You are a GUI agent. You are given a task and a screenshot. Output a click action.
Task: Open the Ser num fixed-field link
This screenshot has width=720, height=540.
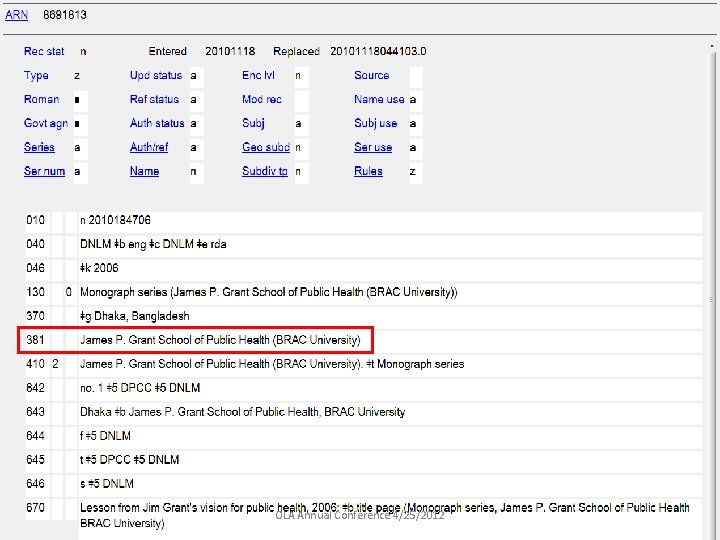[x=45, y=171]
